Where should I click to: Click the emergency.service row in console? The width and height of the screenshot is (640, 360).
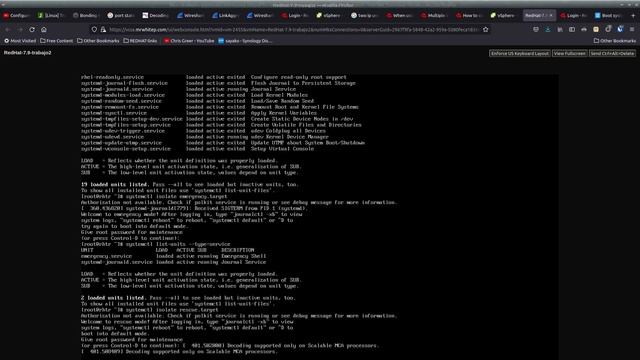point(173,256)
